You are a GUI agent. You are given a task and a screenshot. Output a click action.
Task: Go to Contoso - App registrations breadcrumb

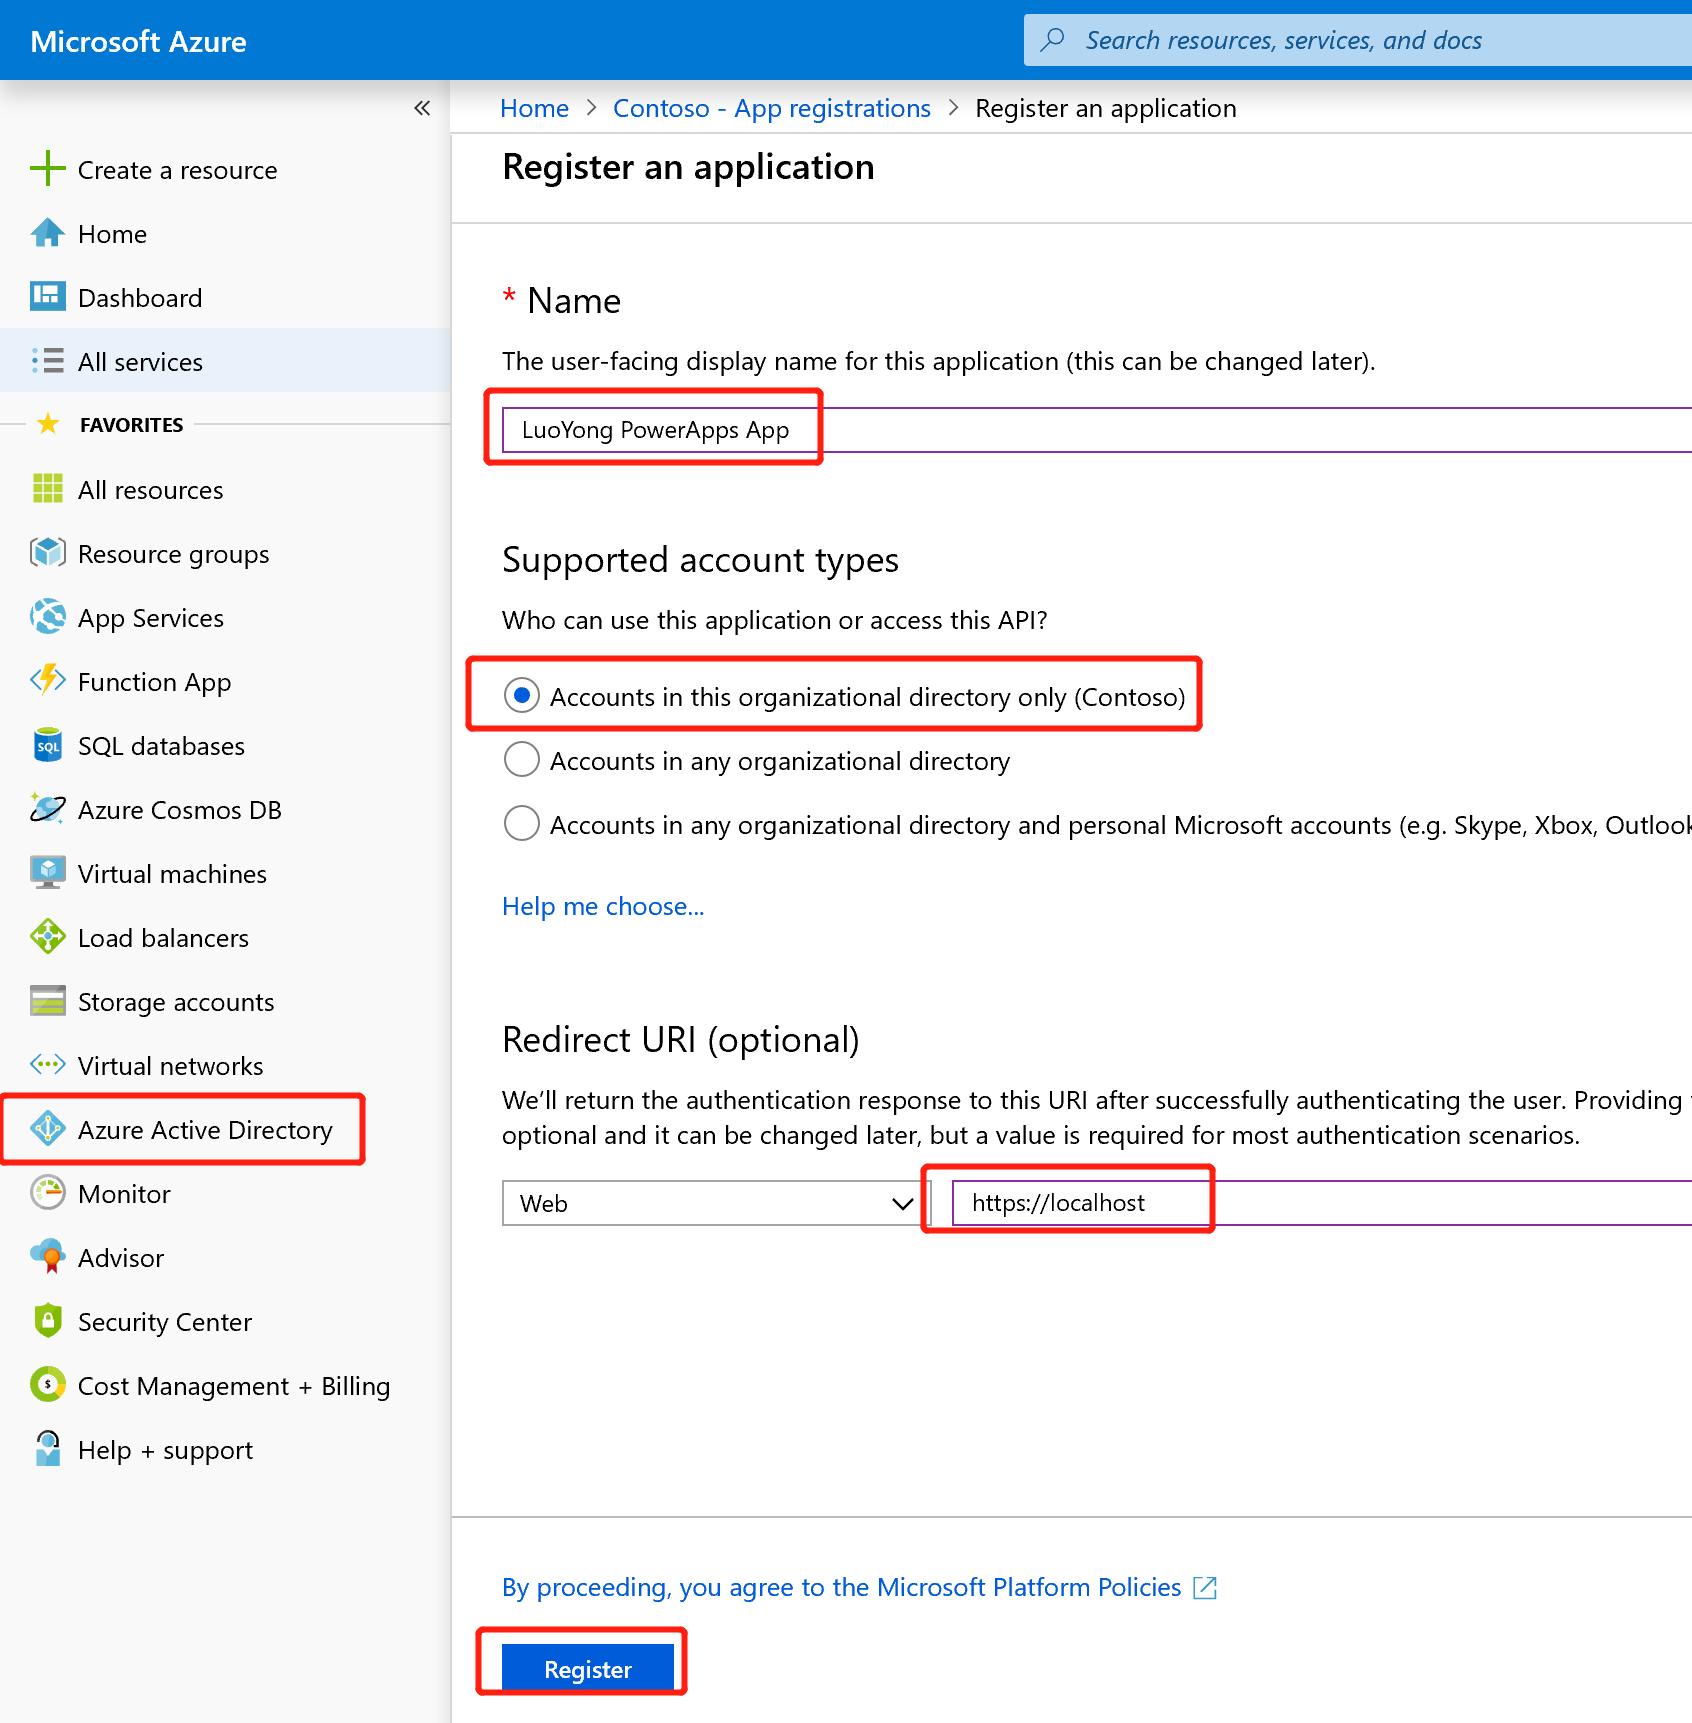[771, 108]
